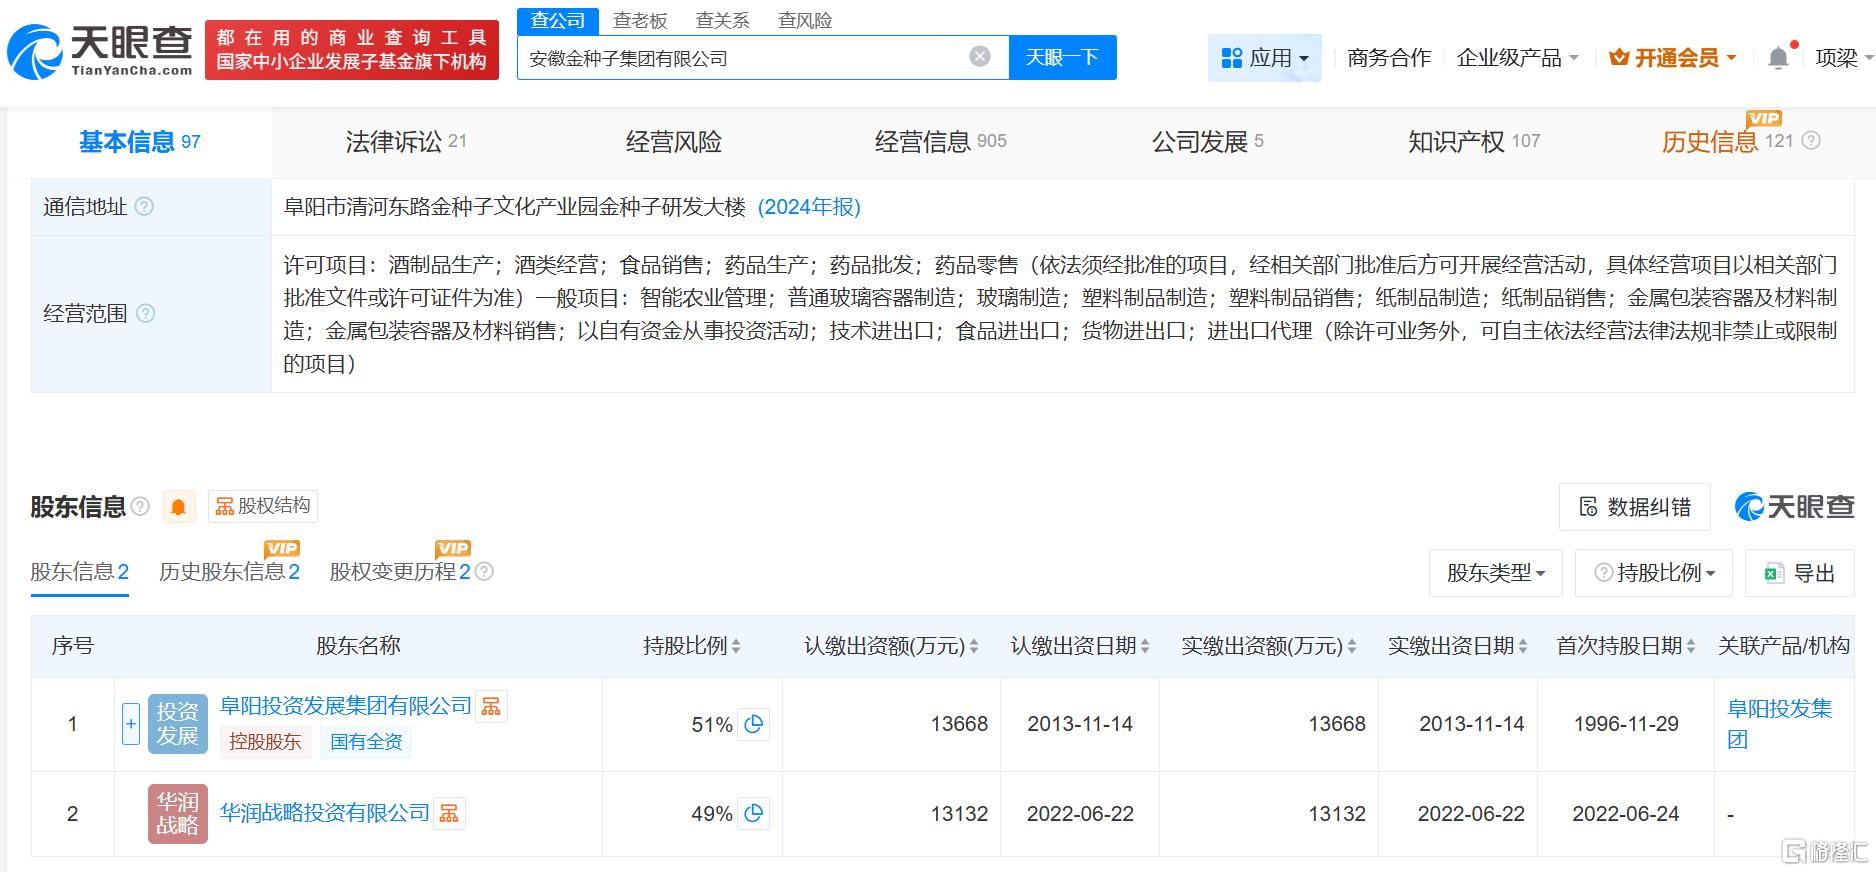Image resolution: width=1876 pixels, height=872 pixels.
Task: Switch to 法律诉讼 tab
Action: point(406,142)
